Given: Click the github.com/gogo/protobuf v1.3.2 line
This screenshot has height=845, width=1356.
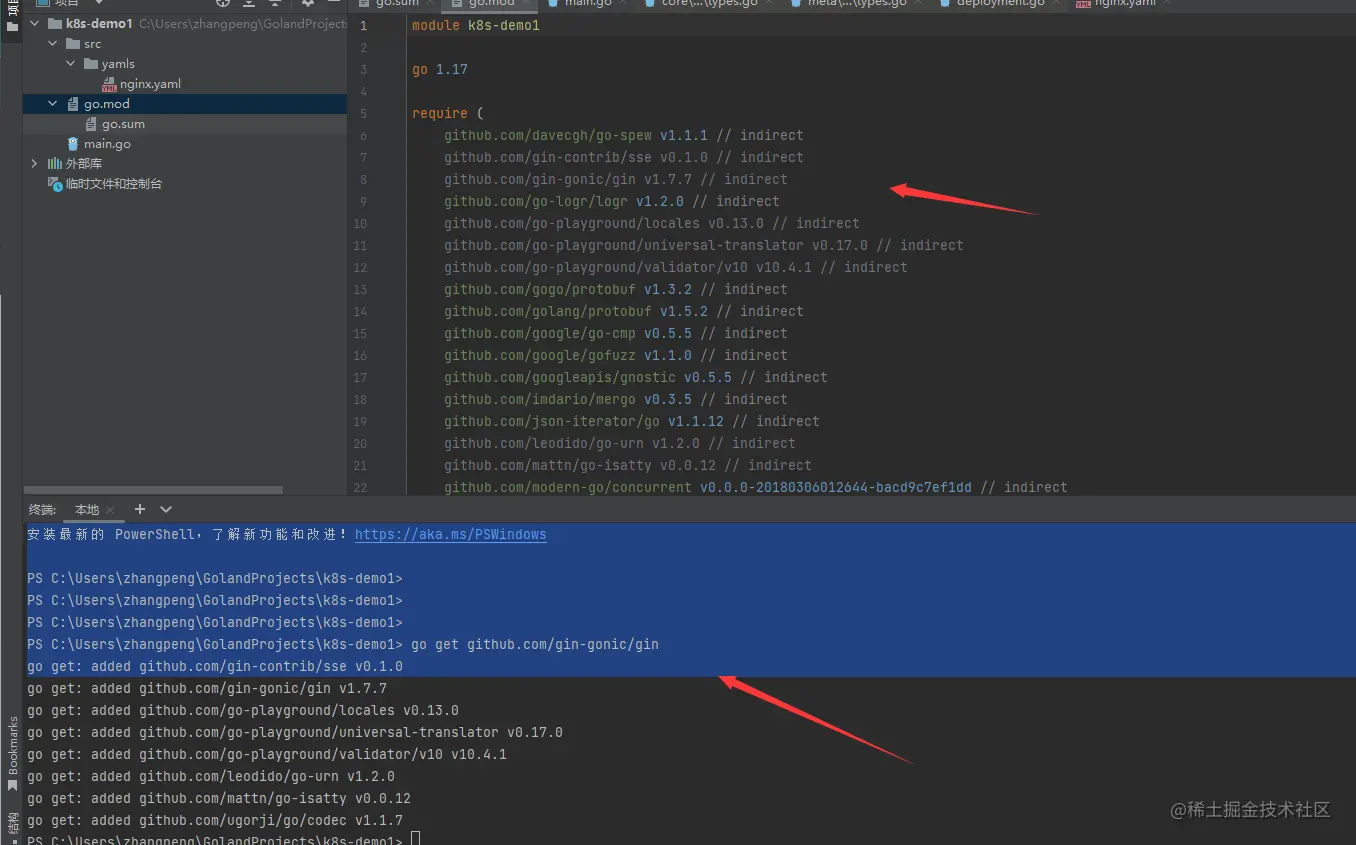Looking at the screenshot, I should coord(615,289).
